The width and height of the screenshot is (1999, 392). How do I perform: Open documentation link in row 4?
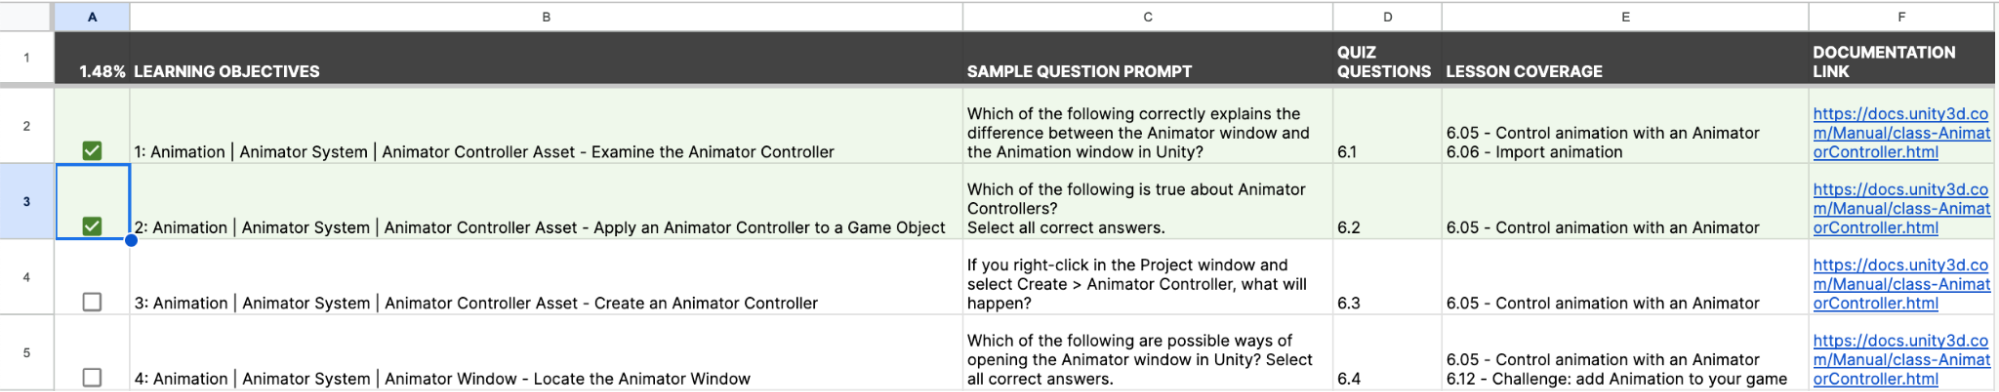pos(1901,284)
